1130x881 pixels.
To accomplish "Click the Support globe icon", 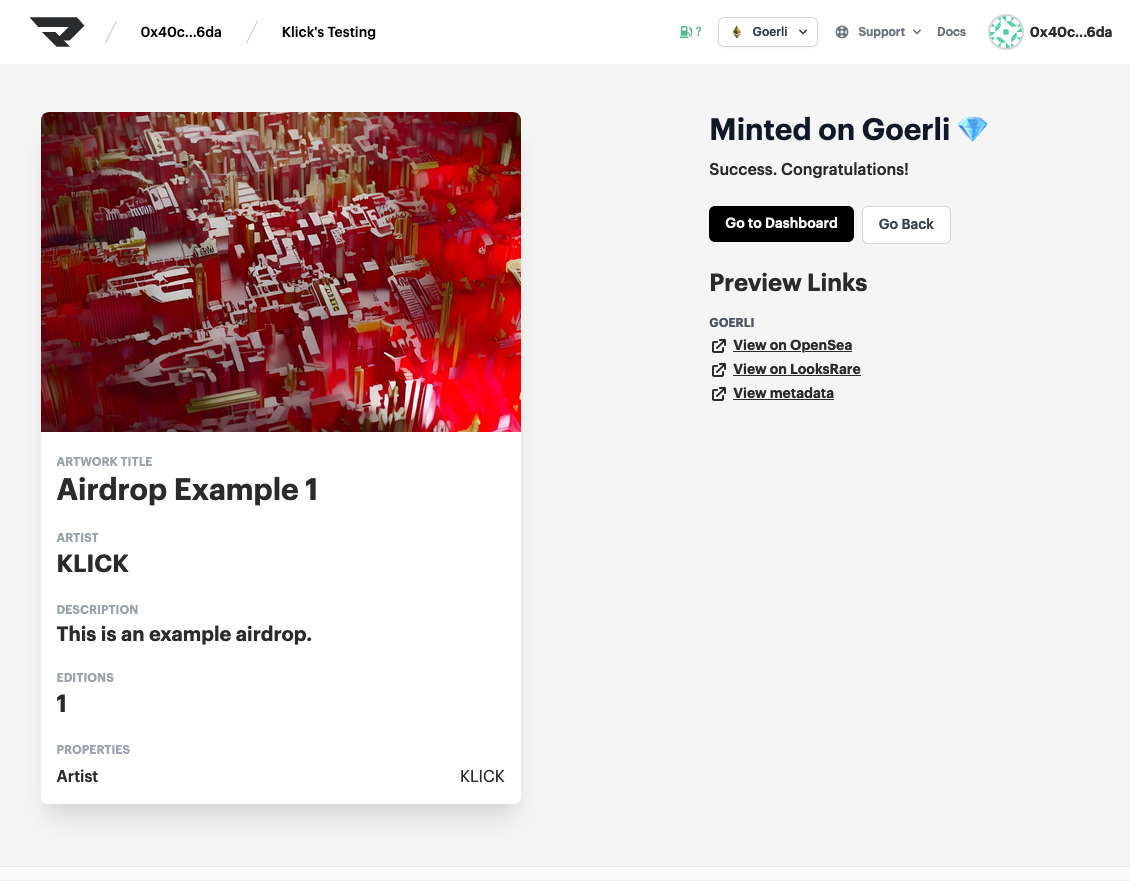I will [842, 32].
